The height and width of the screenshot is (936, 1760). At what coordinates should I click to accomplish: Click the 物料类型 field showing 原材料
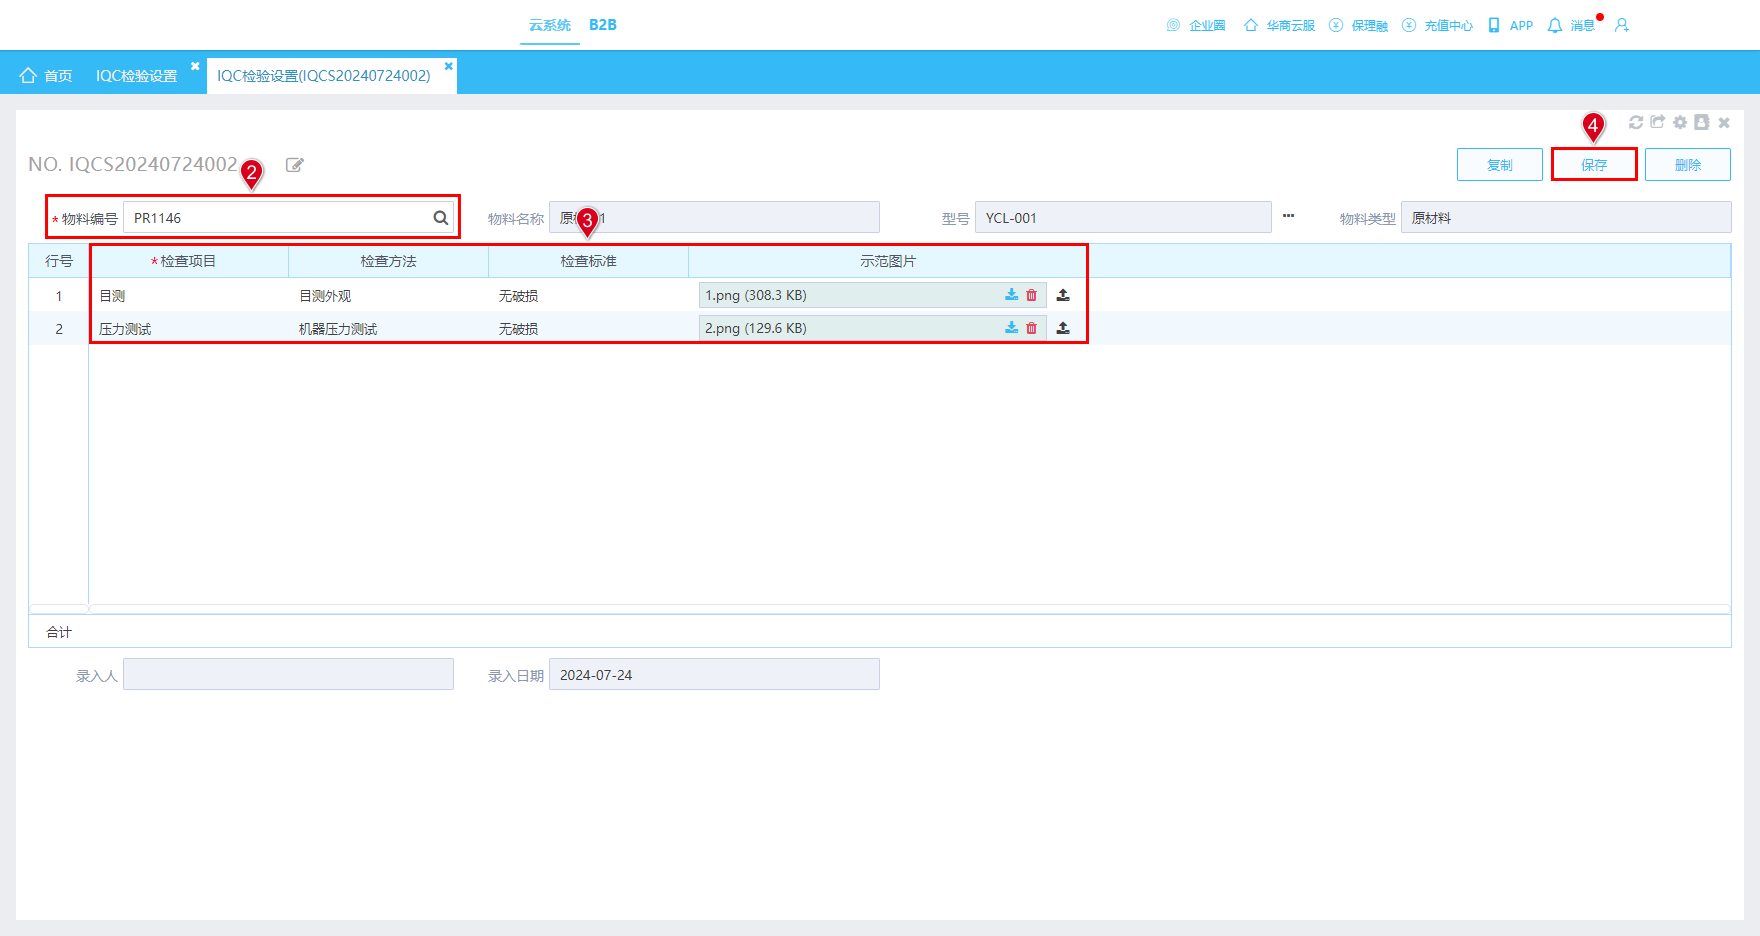[x=1566, y=217]
